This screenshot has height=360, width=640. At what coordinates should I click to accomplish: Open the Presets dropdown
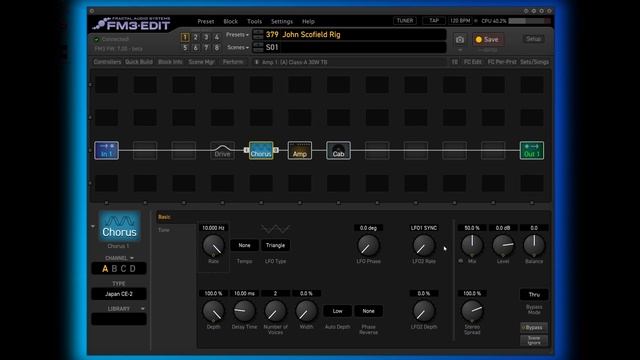pos(237,35)
